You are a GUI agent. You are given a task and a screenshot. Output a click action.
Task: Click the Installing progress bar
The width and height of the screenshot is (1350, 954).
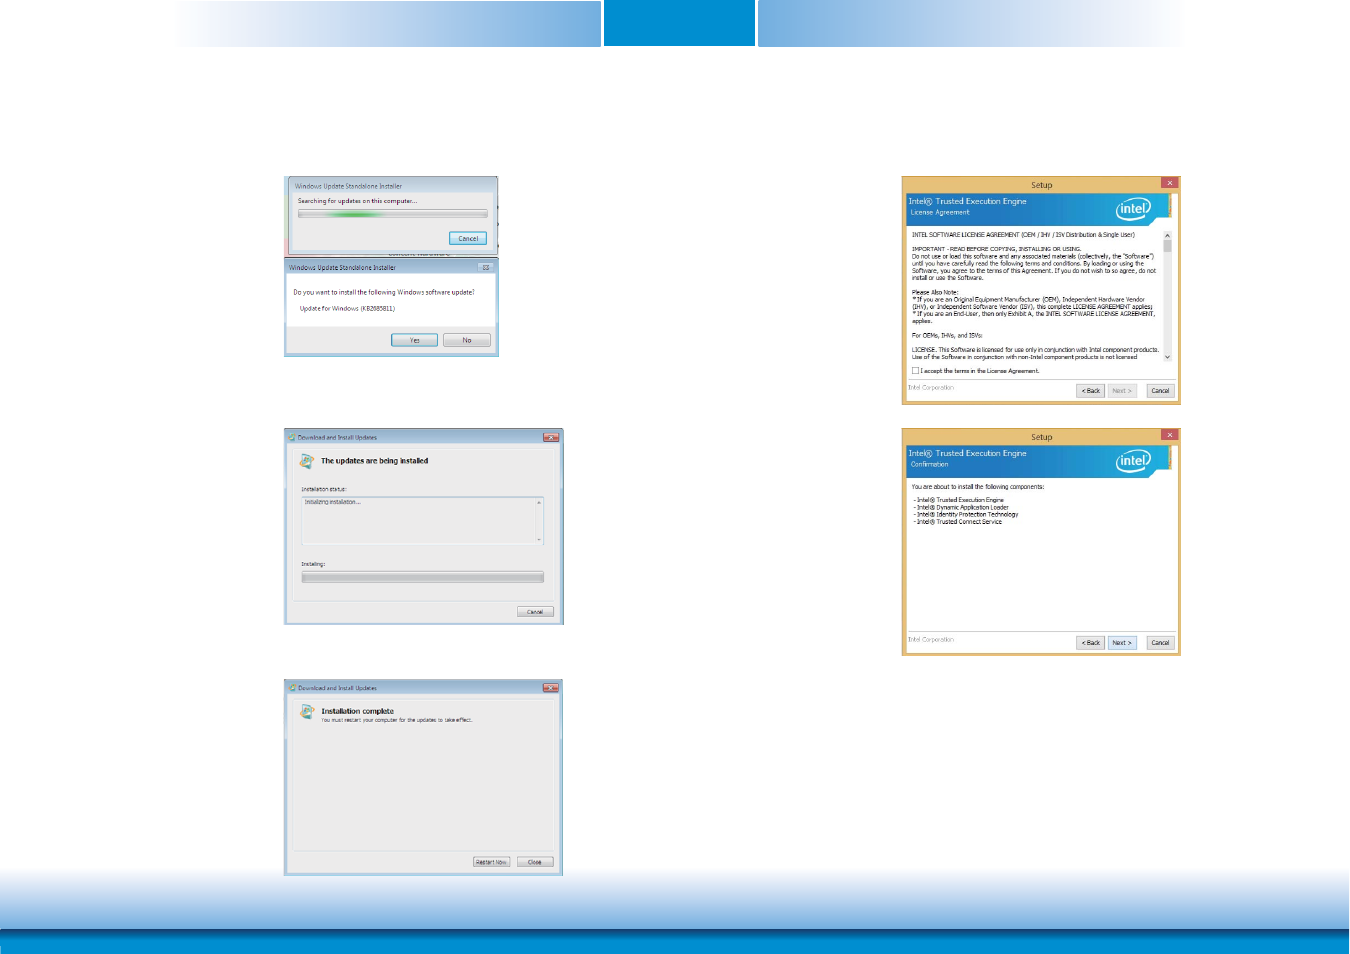coord(422,577)
